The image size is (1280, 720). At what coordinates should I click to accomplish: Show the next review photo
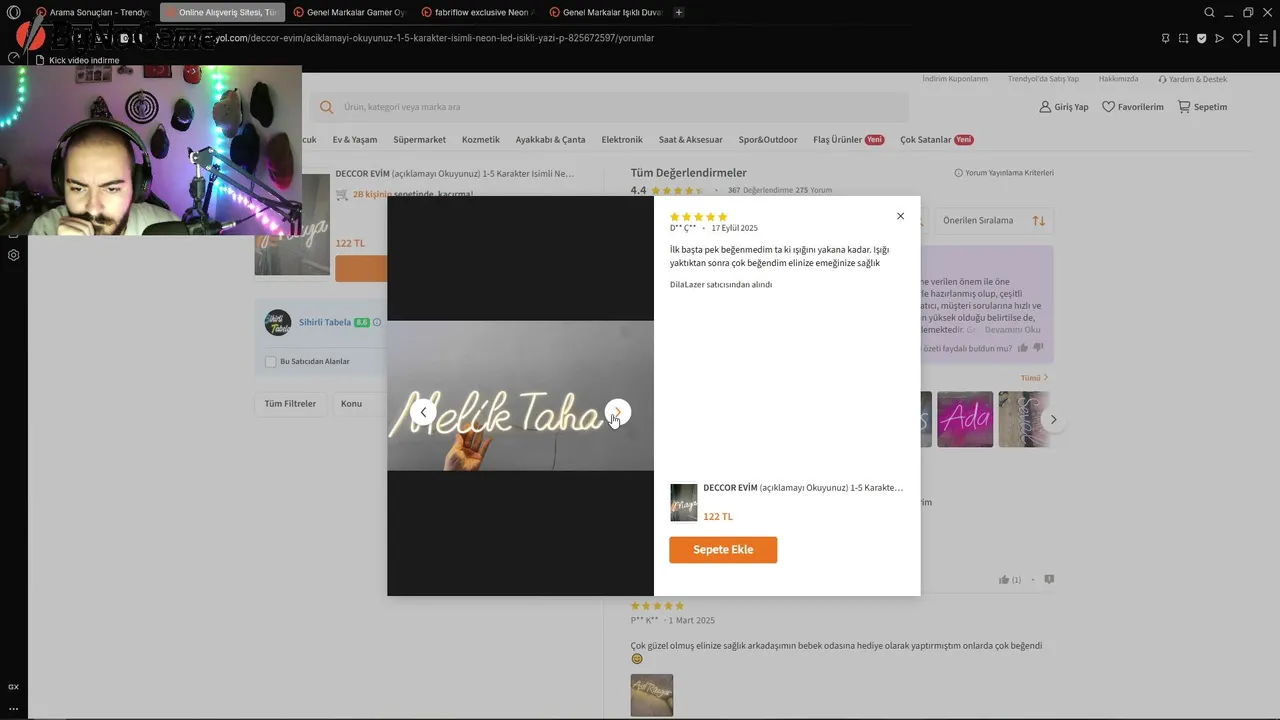click(618, 412)
